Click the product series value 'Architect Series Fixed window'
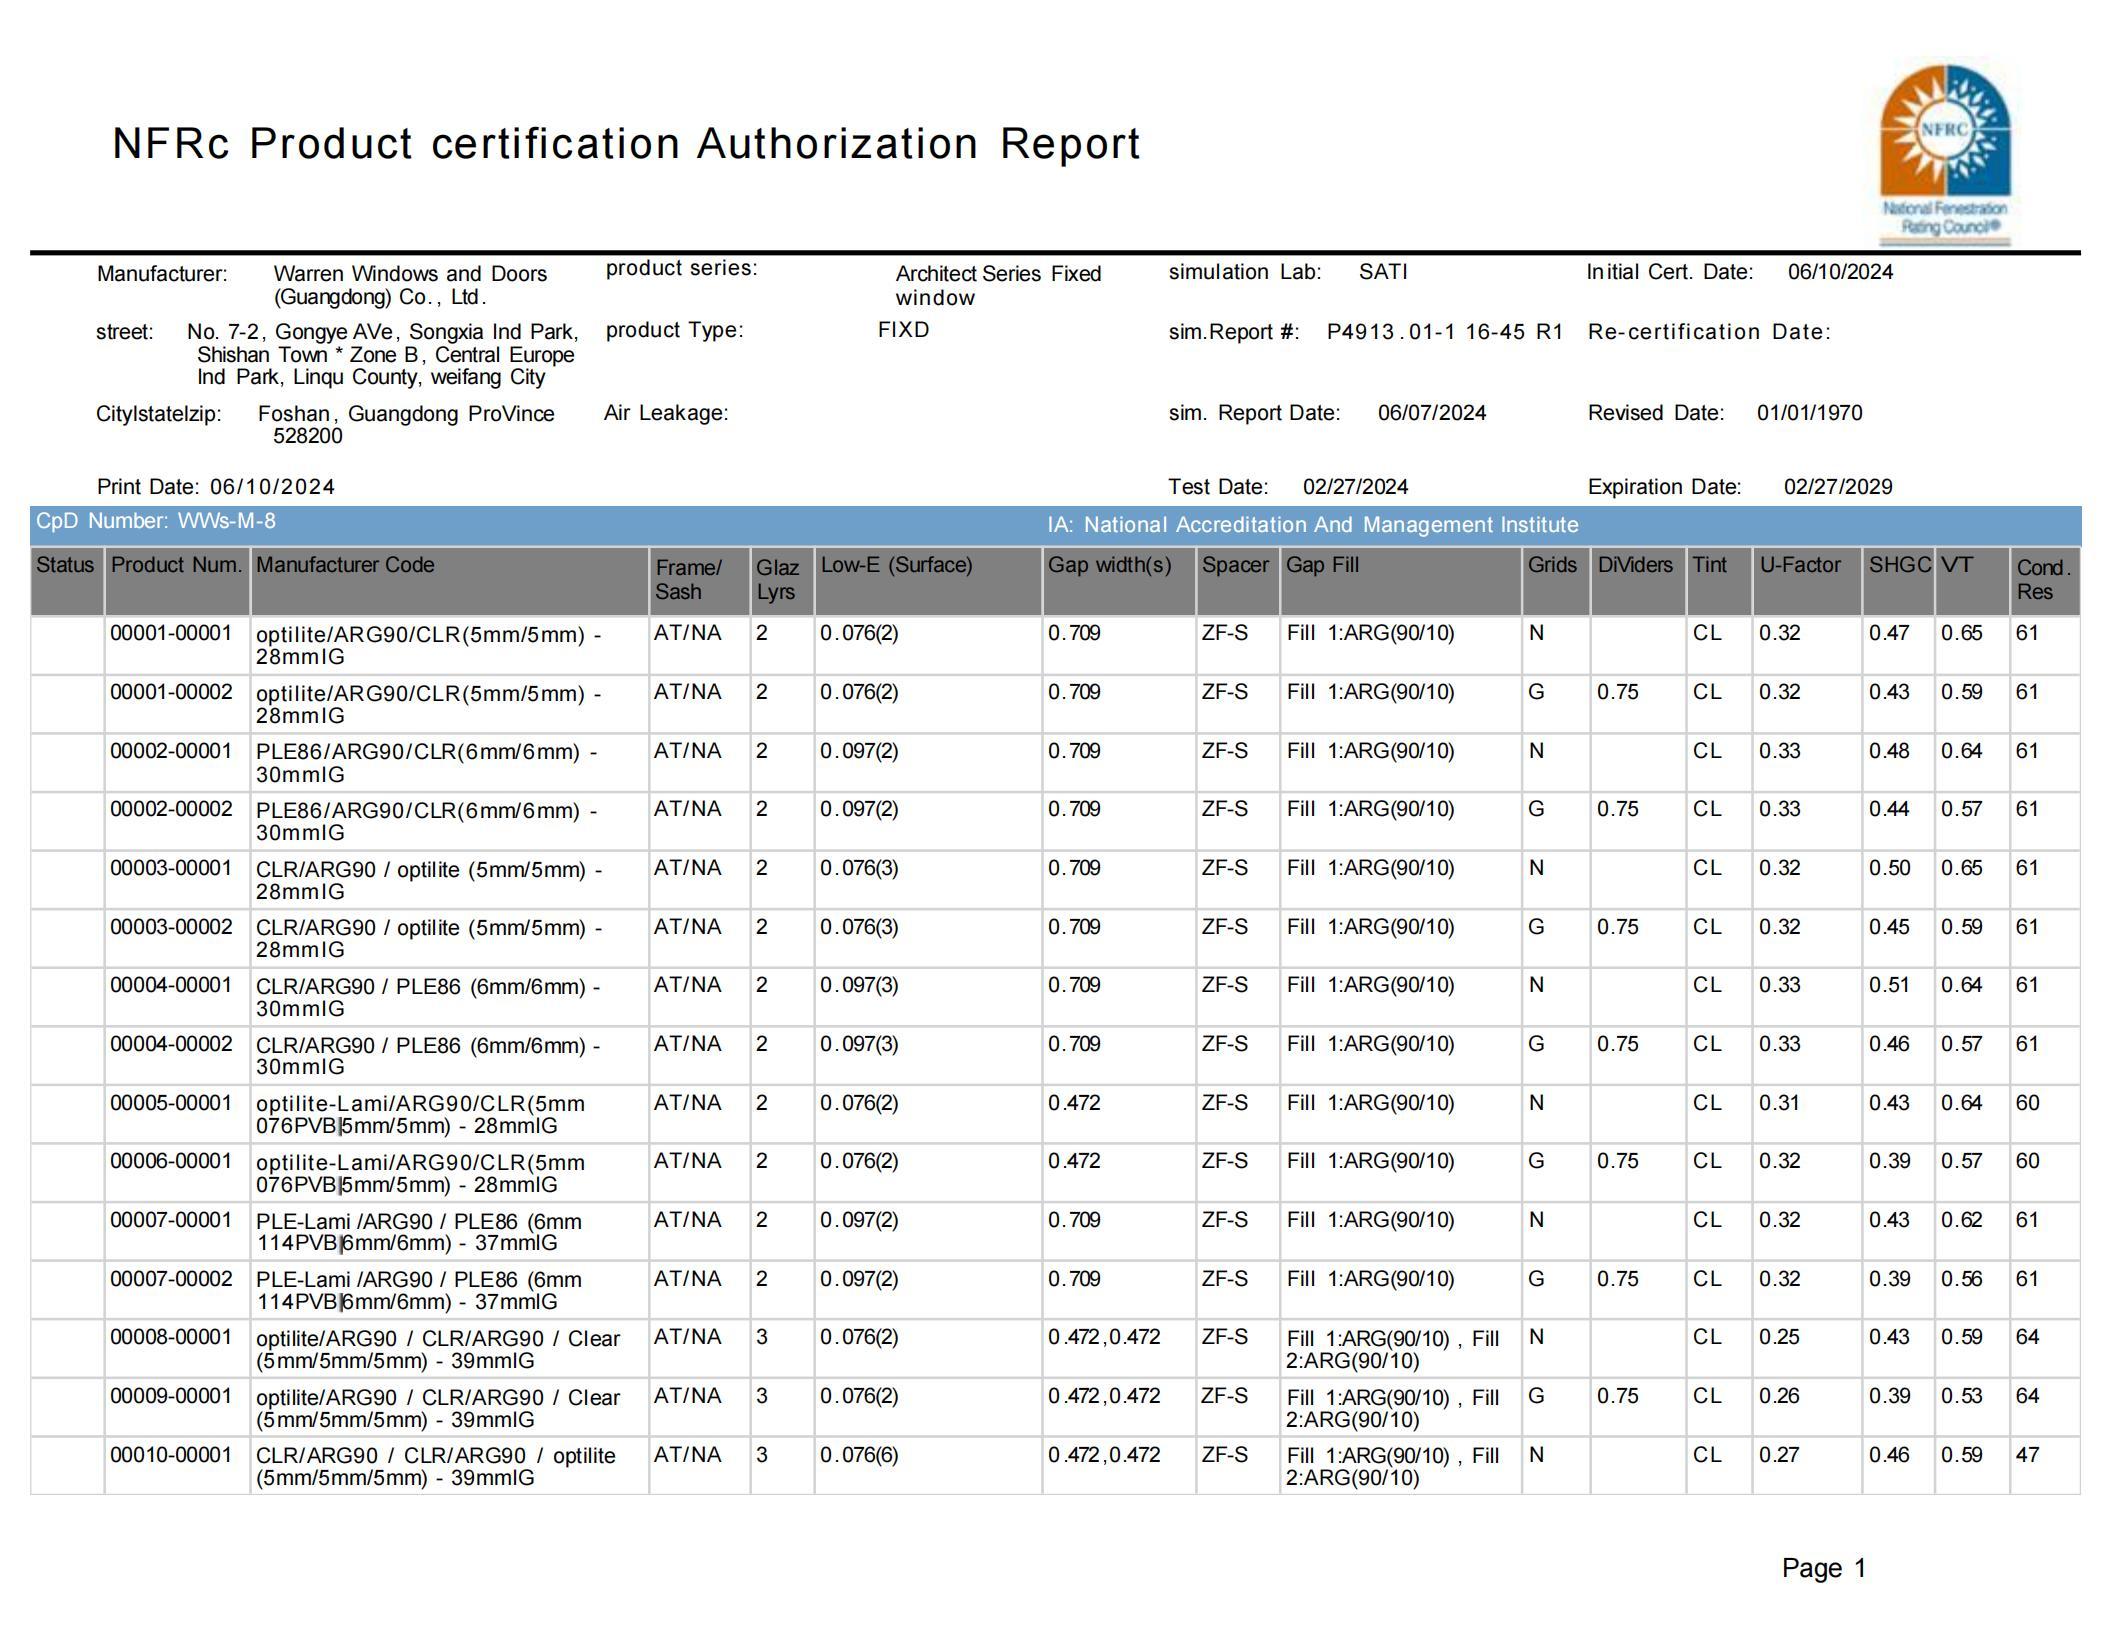The height and width of the screenshot is (1632, 2112). pos(998,286)
